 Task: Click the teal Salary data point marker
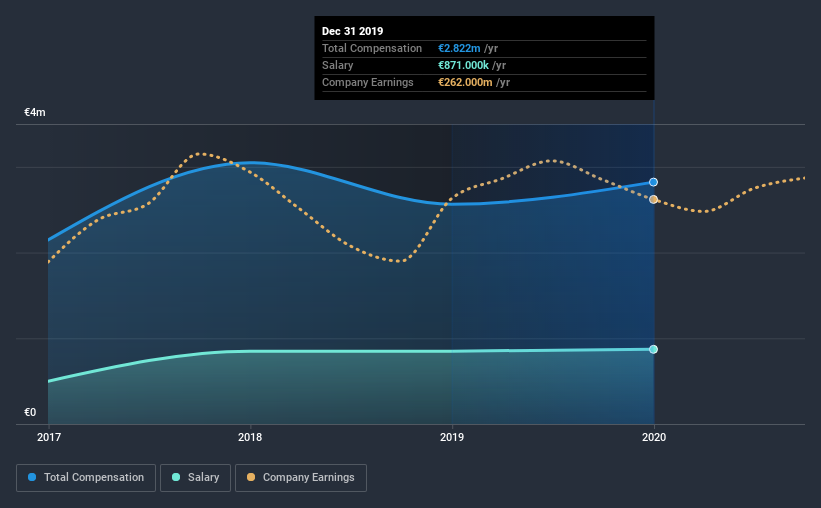click(x=653, y=349)
